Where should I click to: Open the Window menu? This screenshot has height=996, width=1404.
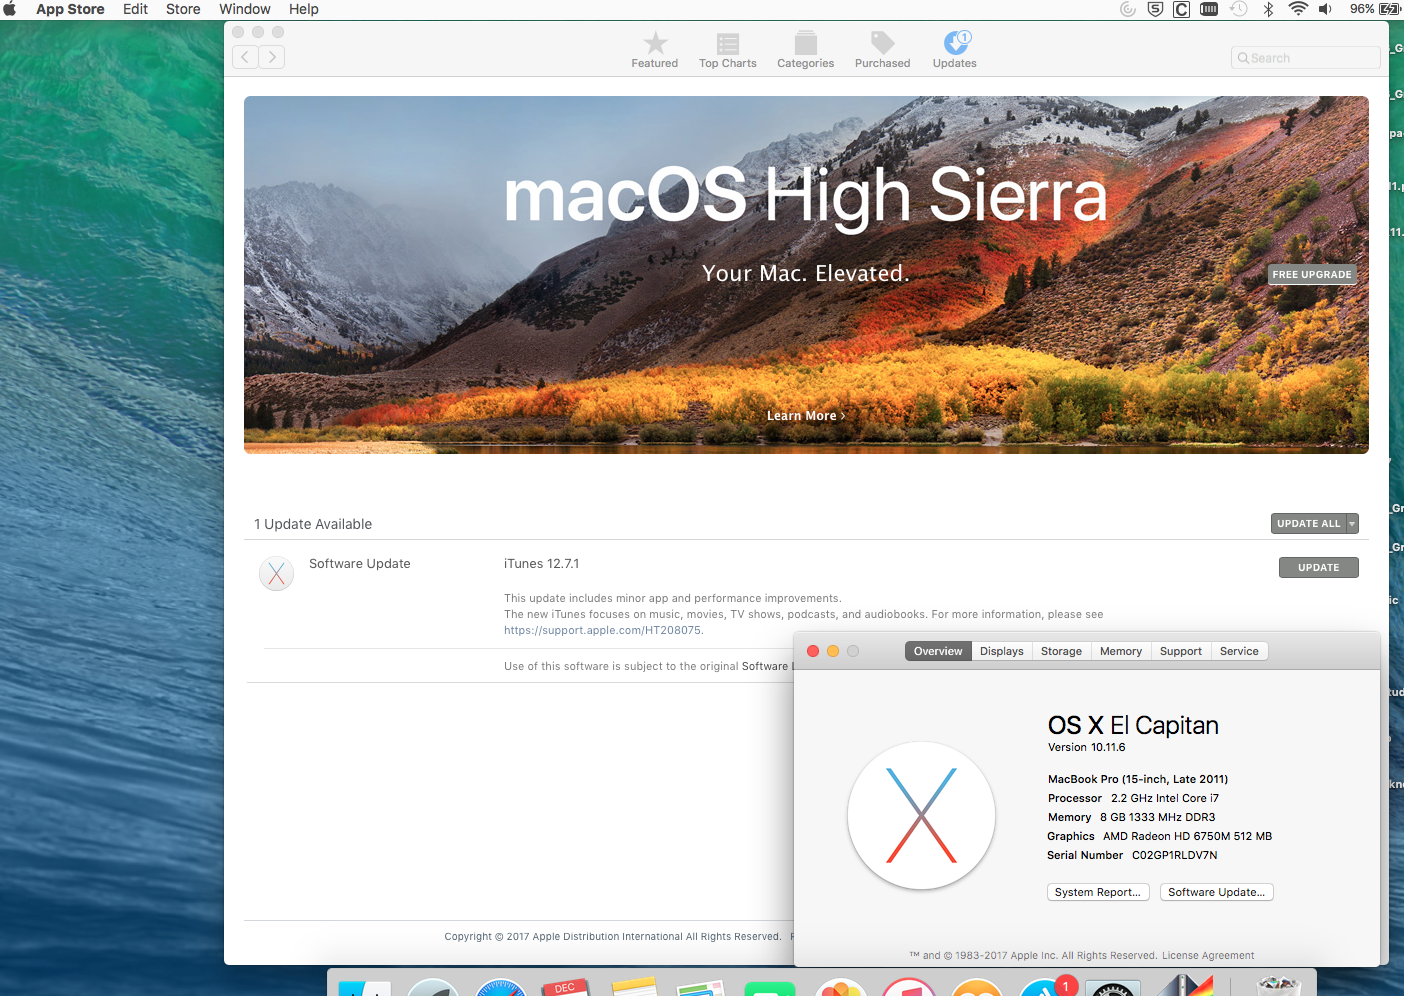click(x=245, y=9)
